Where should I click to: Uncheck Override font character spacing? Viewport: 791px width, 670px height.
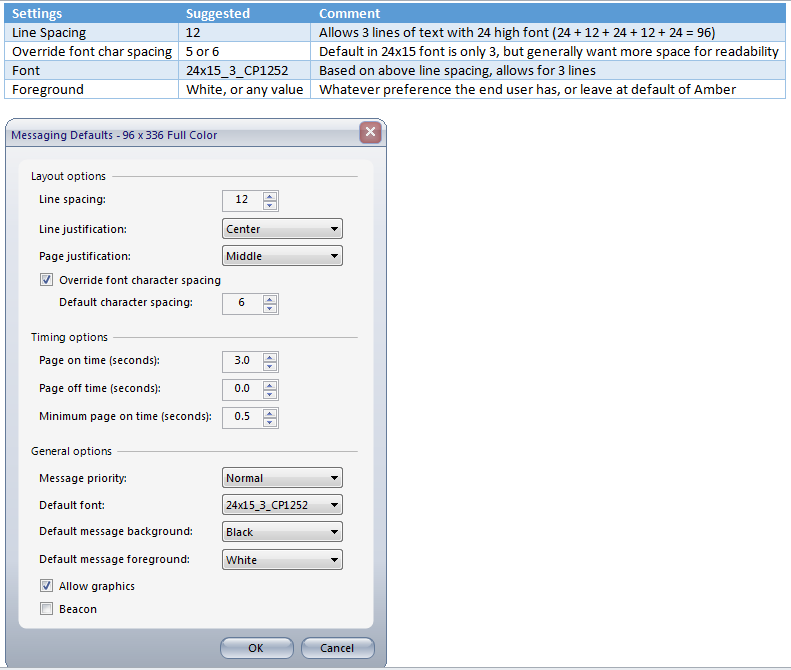click(x=46, y=280)
